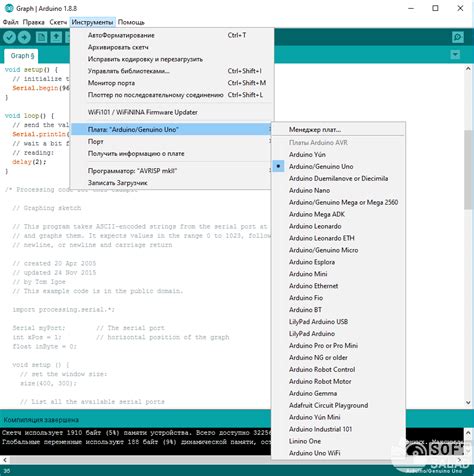The image size is (474, 476).
Task: Open Управлять библиотеками…
Action: click(172, 71)
